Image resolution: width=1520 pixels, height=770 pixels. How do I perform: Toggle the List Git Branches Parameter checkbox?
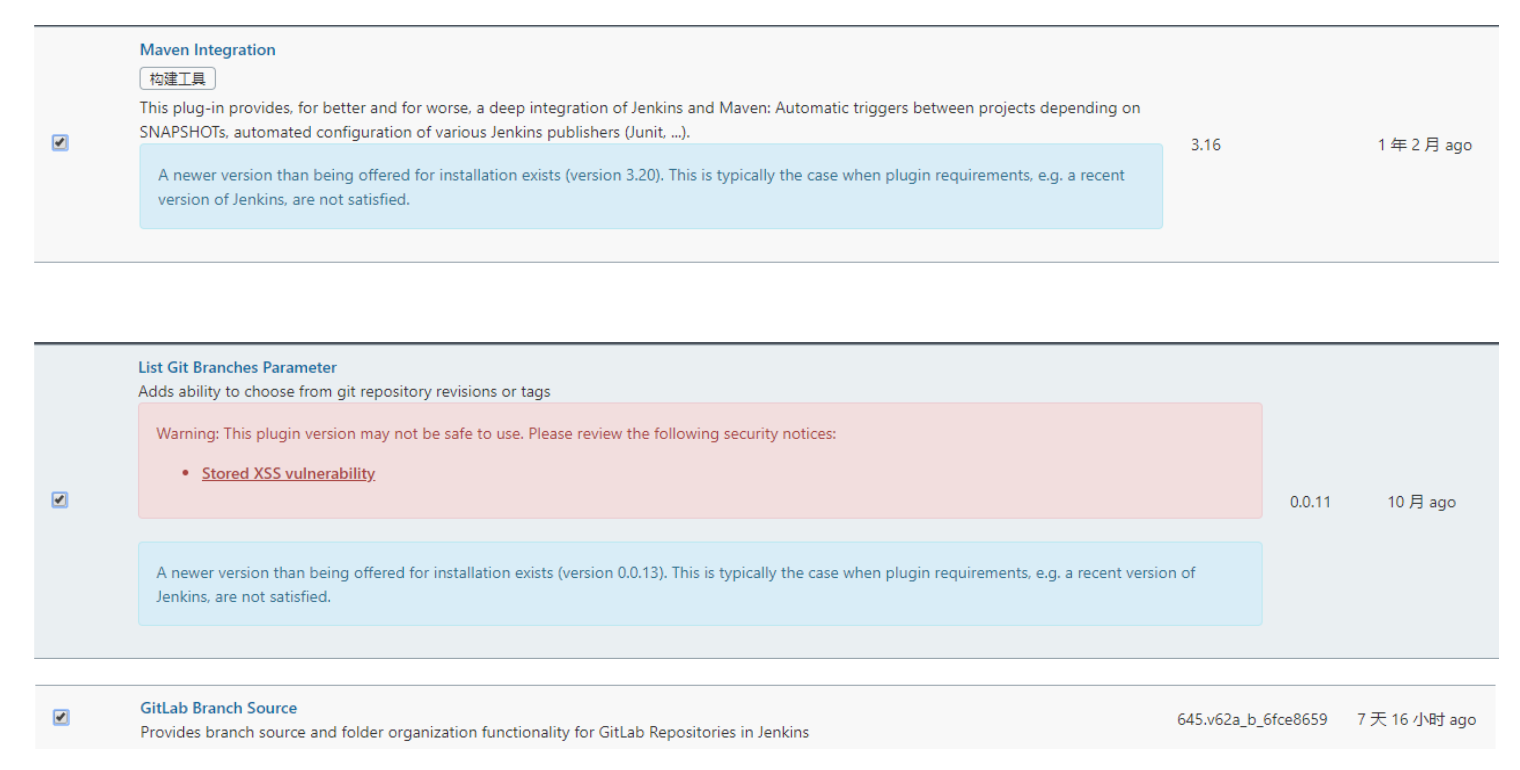(60, 499)
